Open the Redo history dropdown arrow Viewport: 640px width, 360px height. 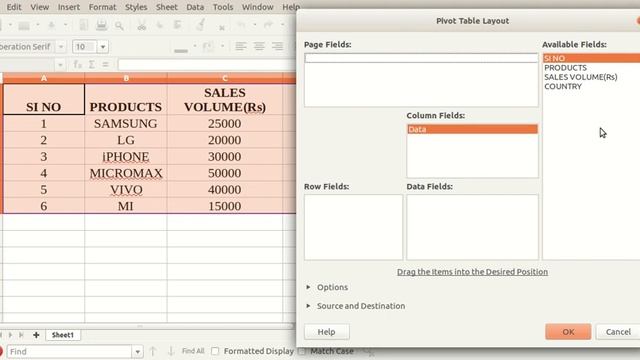[x=282, y=25]
